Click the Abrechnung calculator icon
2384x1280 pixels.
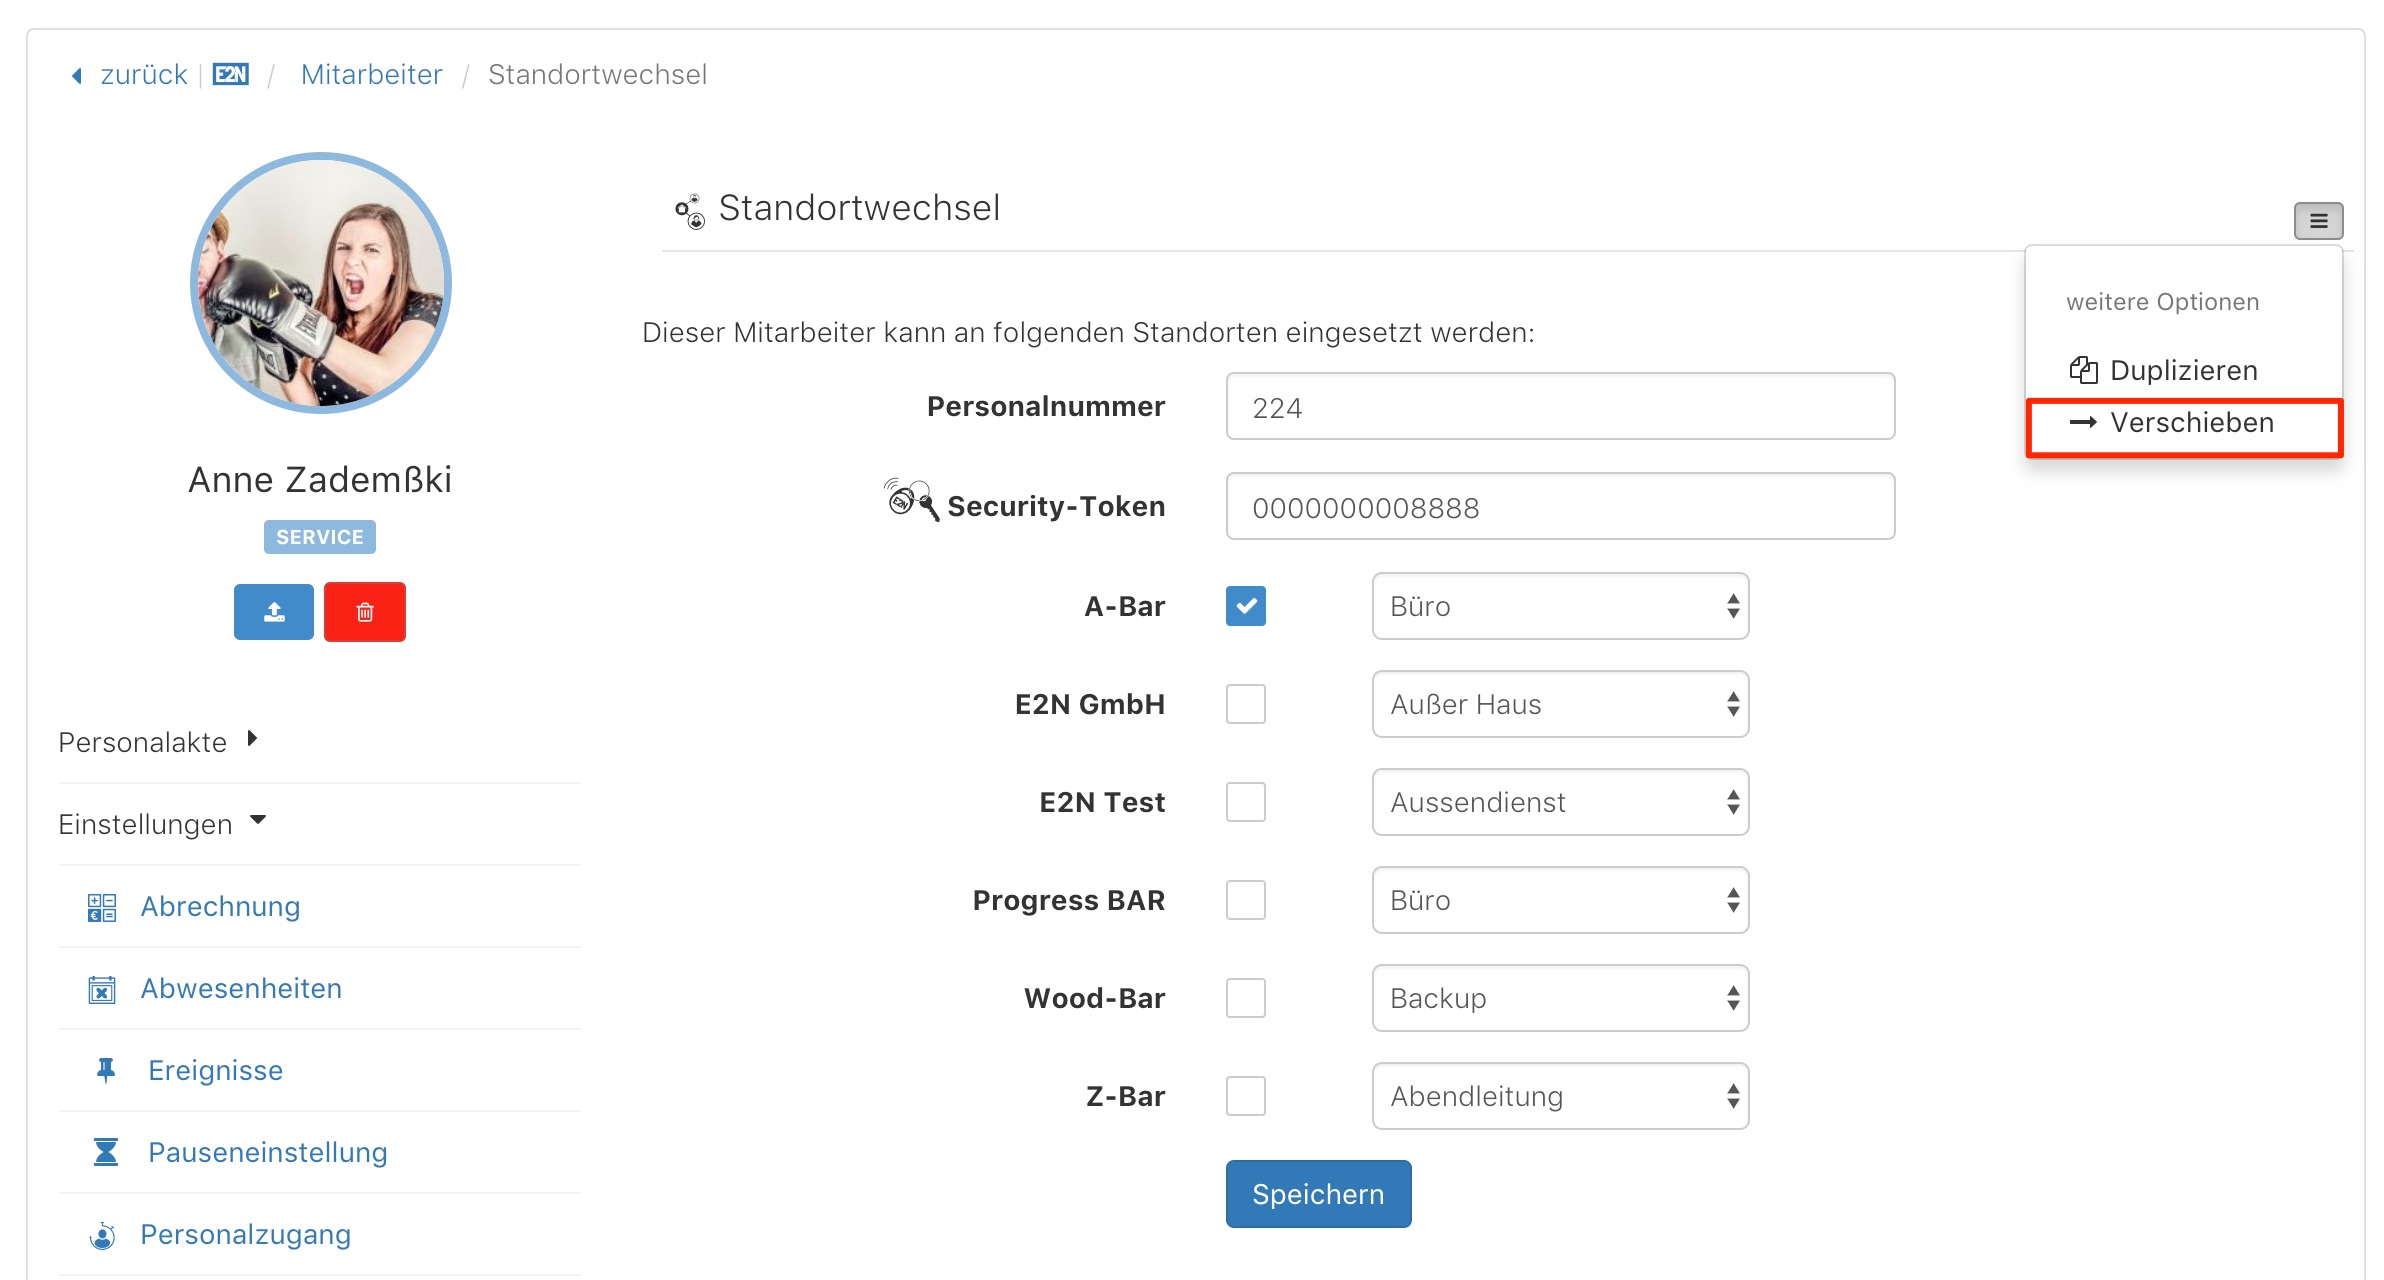tap(102, 907)
